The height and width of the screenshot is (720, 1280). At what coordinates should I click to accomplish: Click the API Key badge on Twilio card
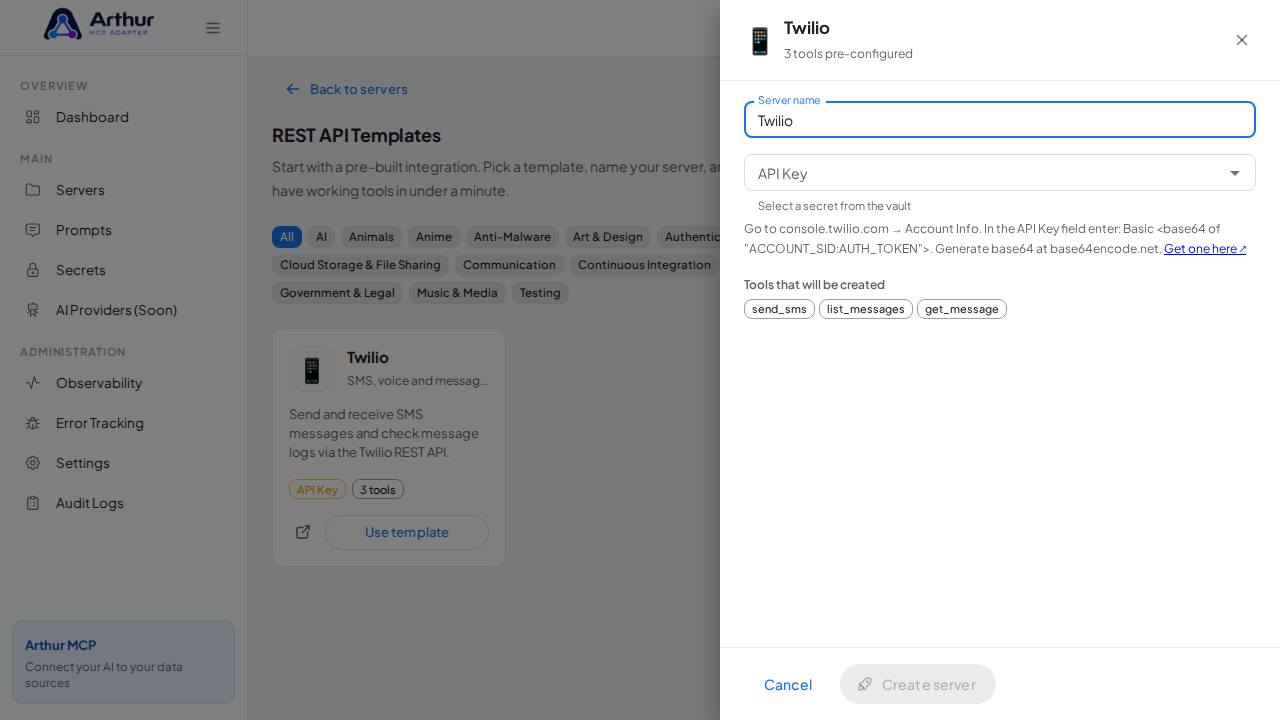click(x=317, y=489)
